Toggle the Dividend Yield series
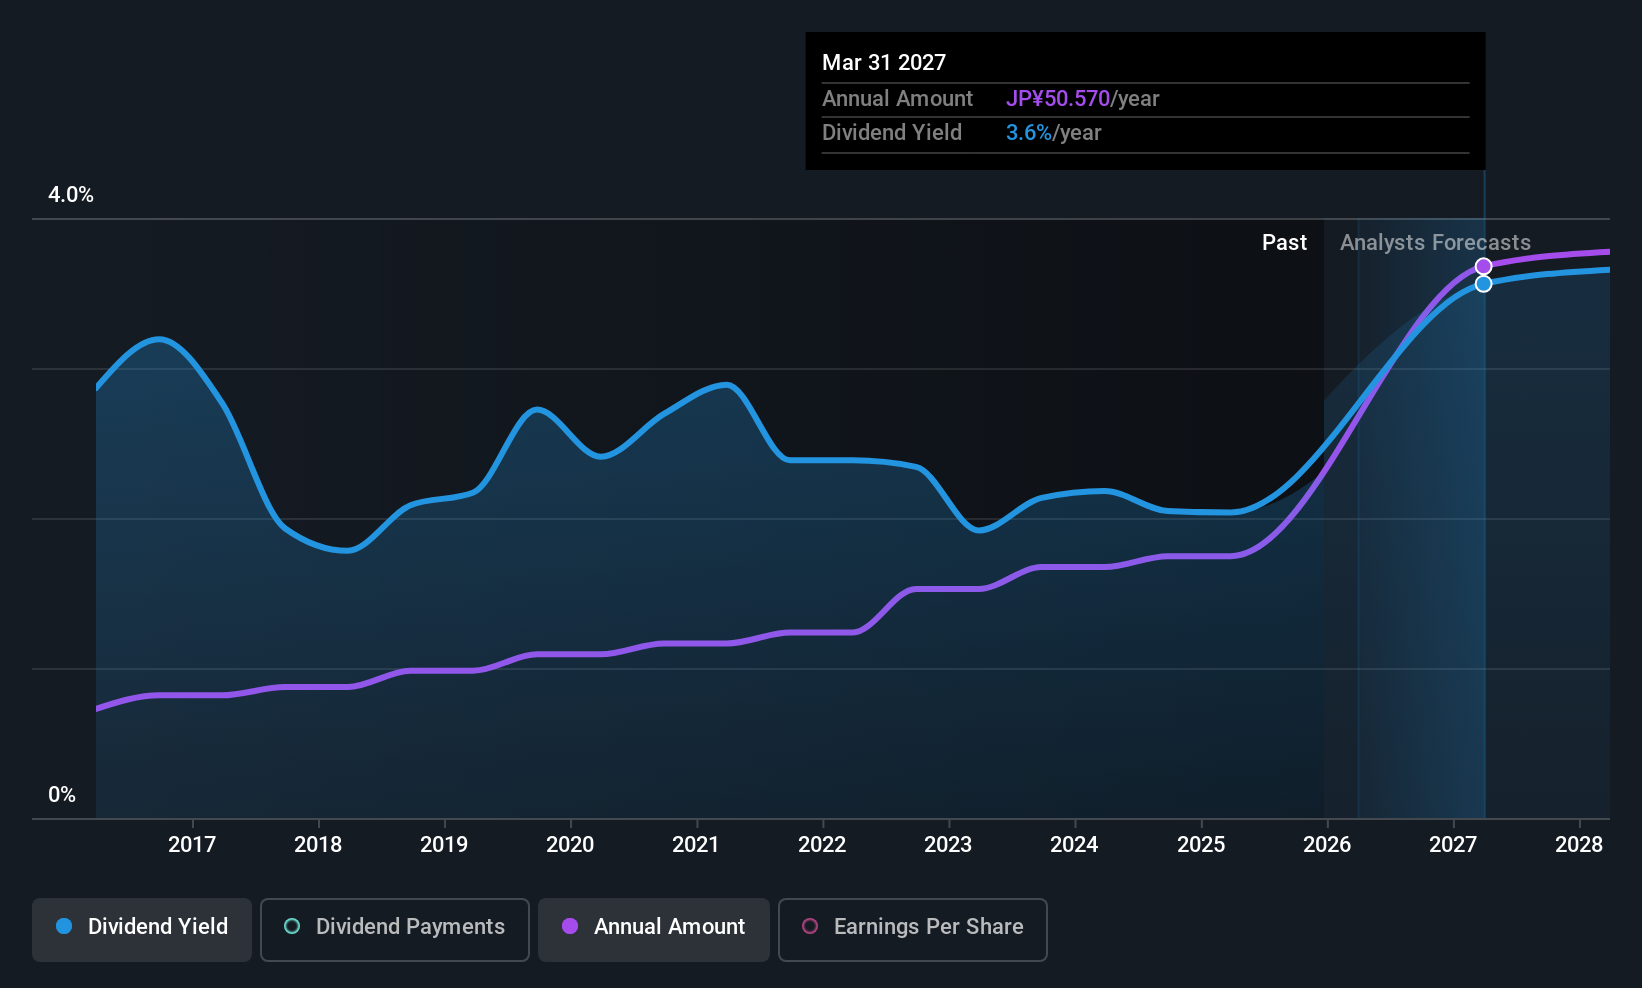Image resolution: width=1642 pixels, height=988 pixels. (x=142, y=929)
